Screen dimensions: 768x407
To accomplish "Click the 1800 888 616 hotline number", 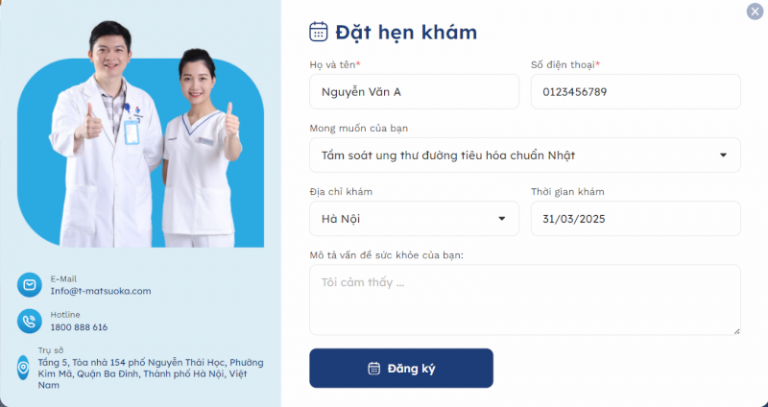I will point(79,327).
